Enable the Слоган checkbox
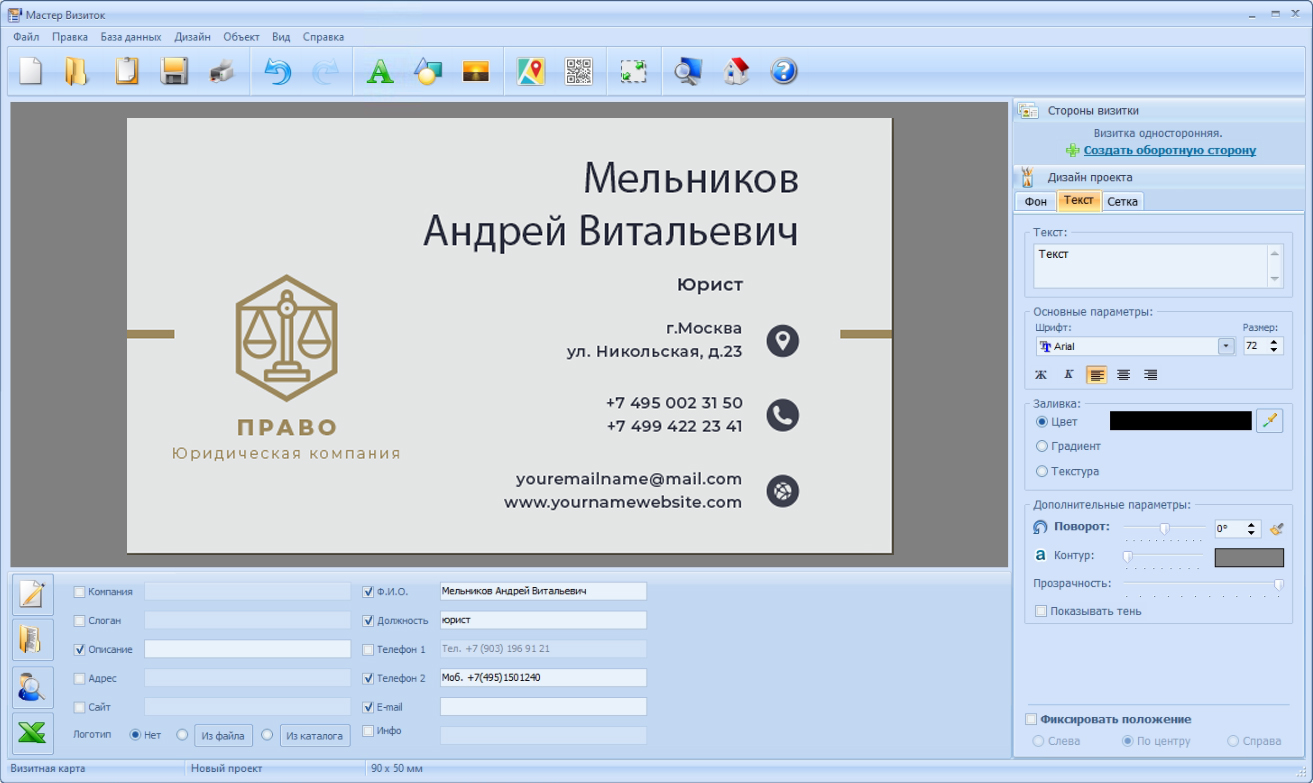The height and width of the screenshot is (783, 1313). (80, 621)
